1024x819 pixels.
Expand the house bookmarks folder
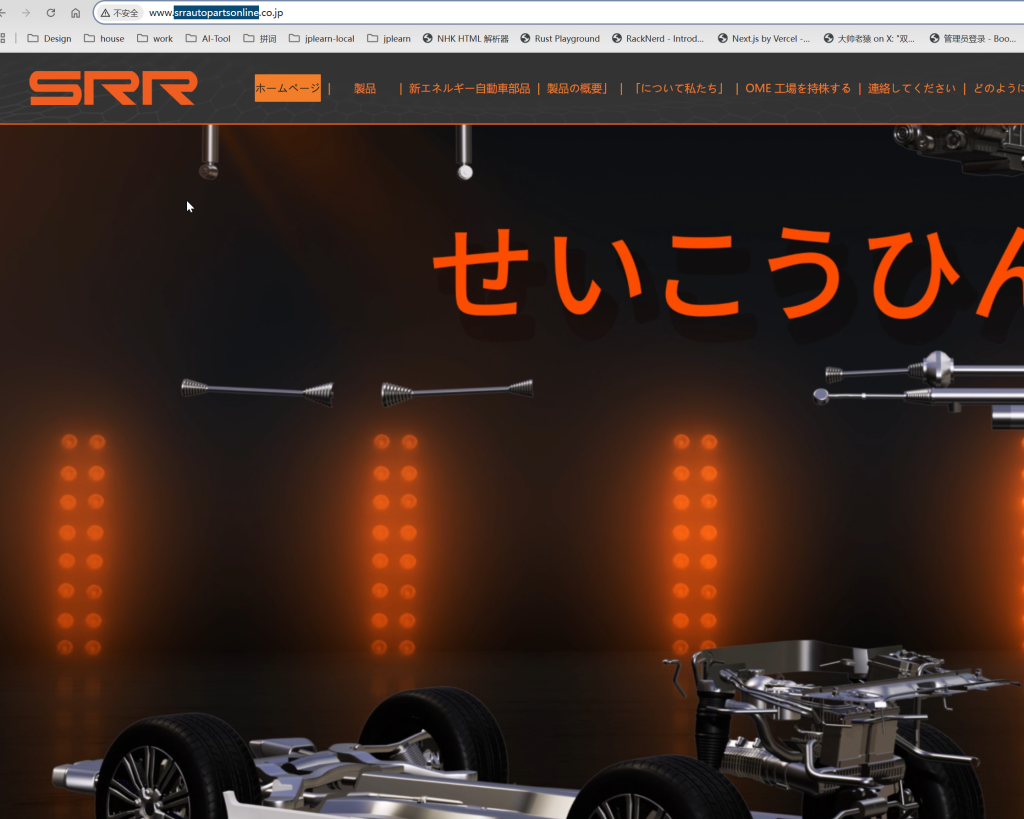104,39
